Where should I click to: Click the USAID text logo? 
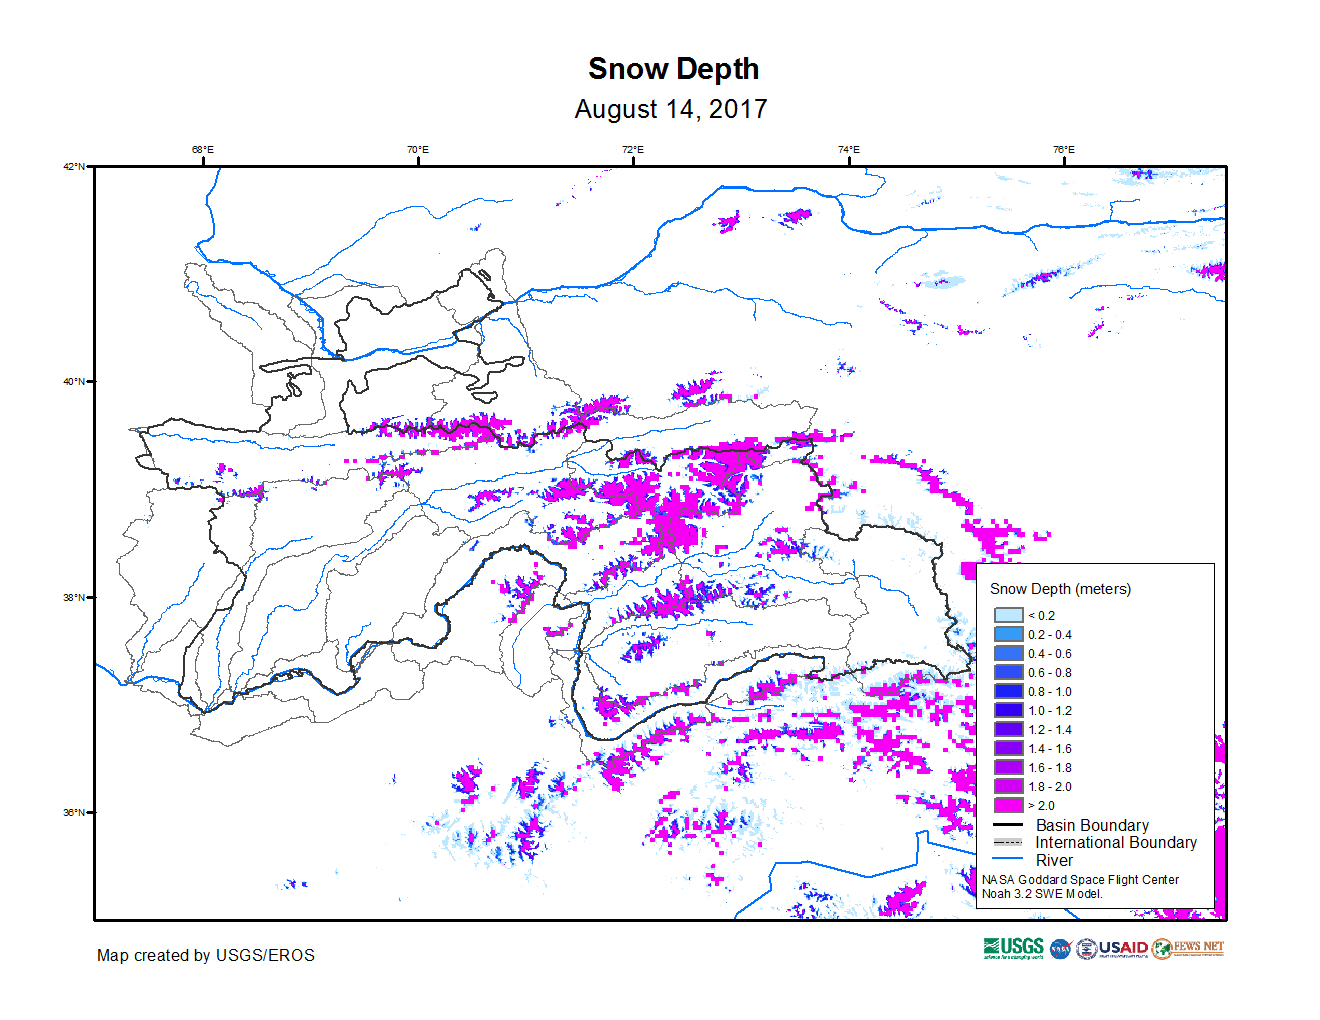point(1123,948)
